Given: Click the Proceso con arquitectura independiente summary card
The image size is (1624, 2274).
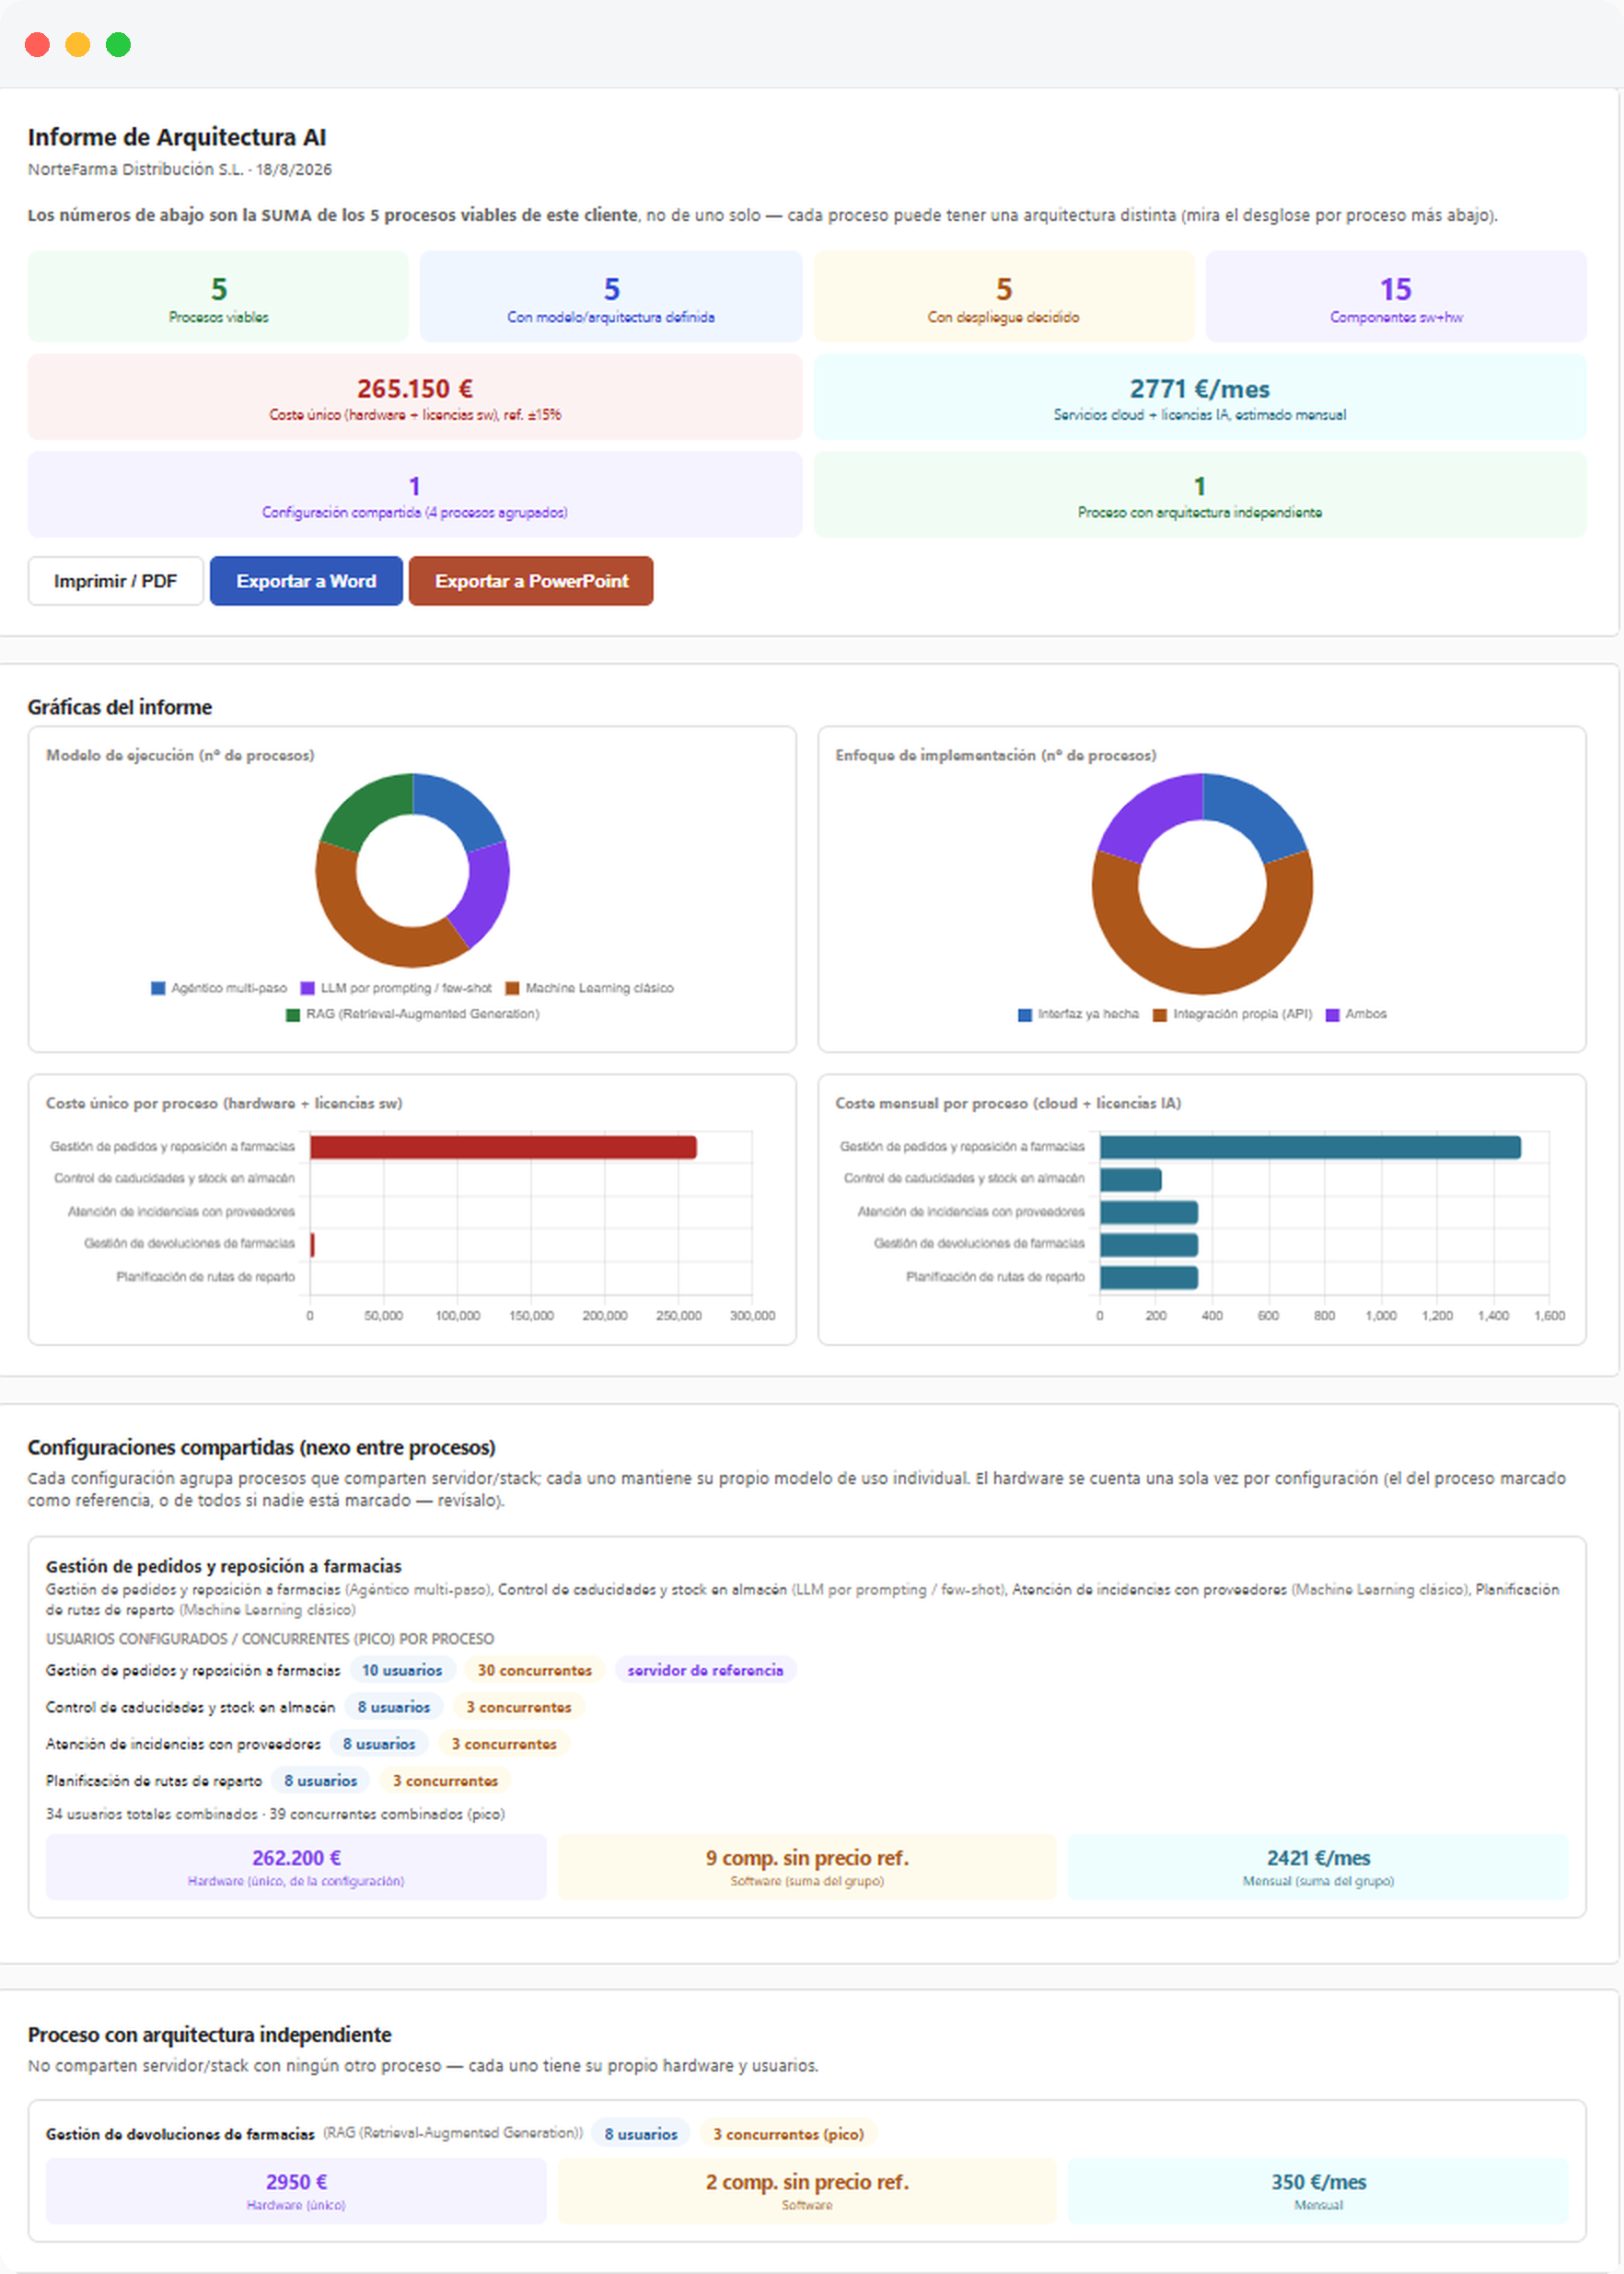Looking at the screenshot, I should 1200,495.
